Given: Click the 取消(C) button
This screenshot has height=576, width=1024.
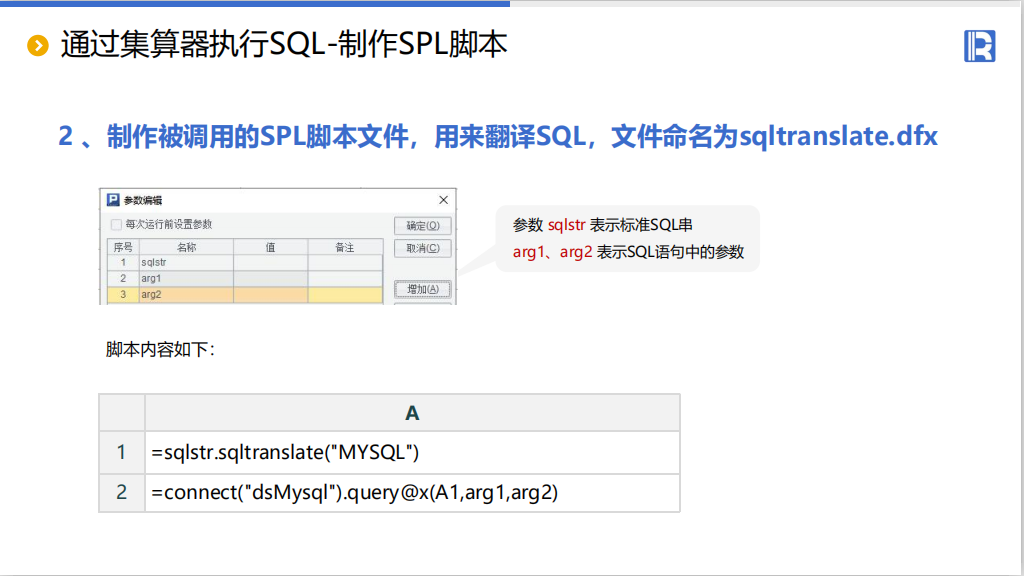Looking at the screenshot, I should coord(423,248).
